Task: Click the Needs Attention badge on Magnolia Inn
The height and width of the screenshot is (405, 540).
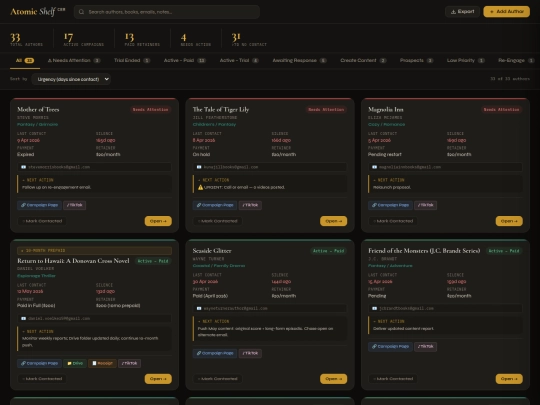Action: coord(501,110)
